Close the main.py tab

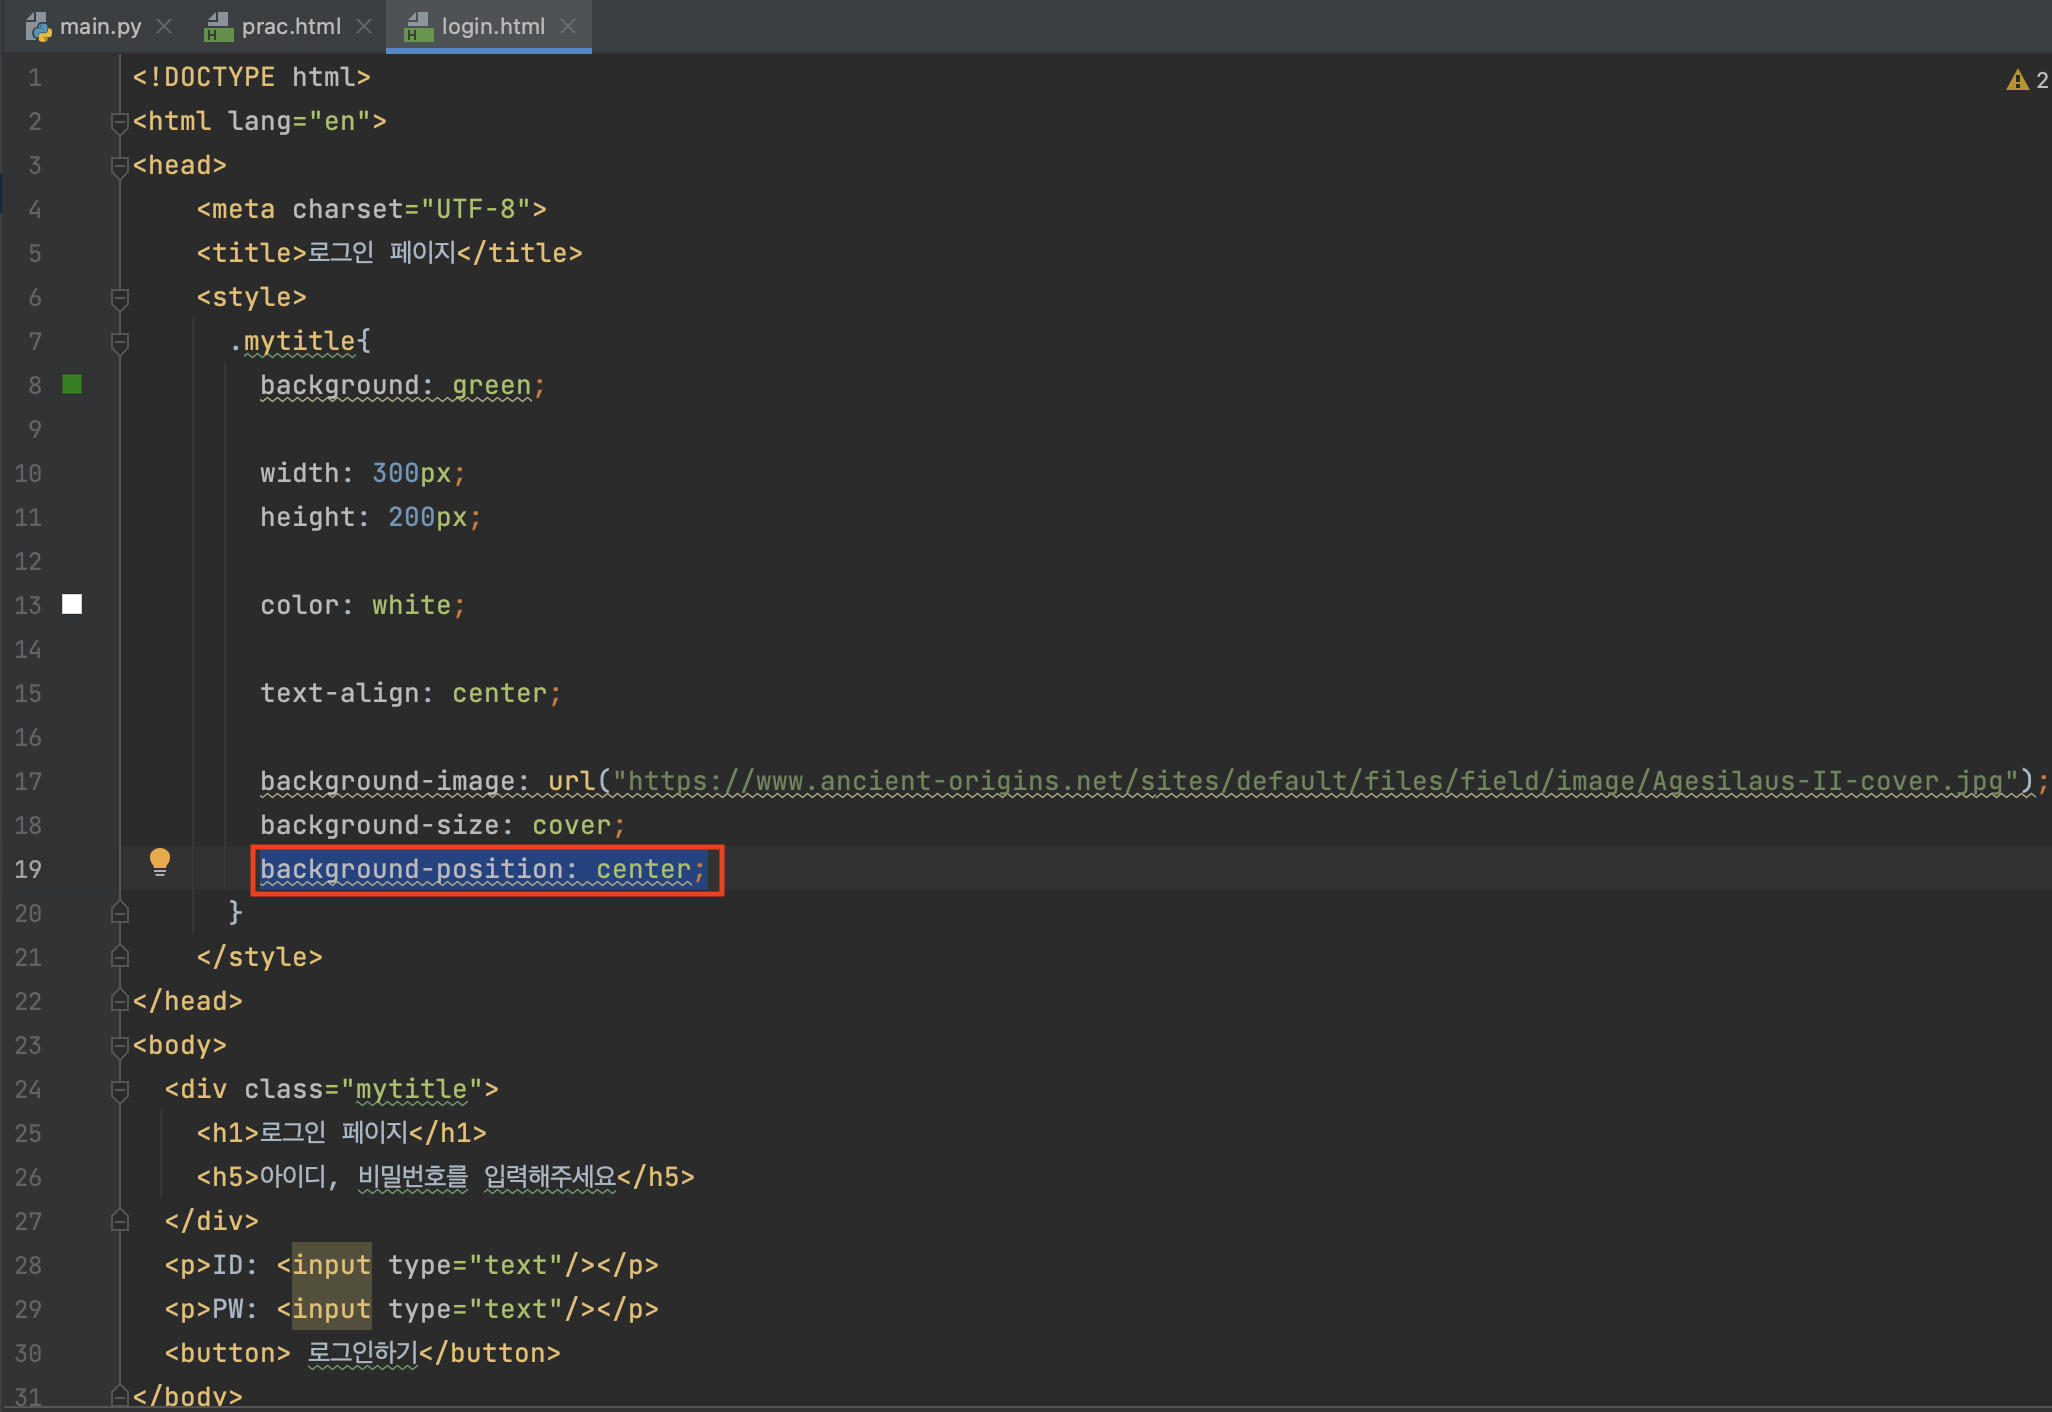pos(165,26)
